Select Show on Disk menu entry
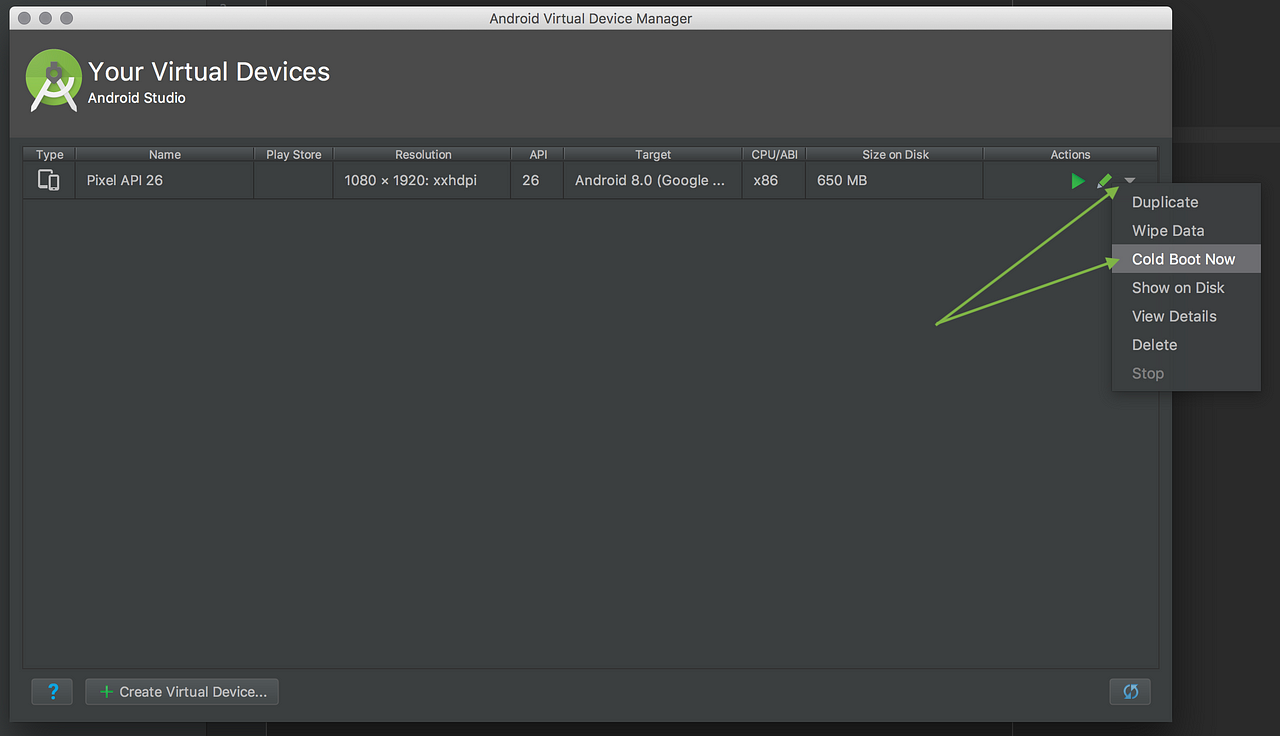The height and width of the screenshot is (736, 1280). coord(1186,288)
